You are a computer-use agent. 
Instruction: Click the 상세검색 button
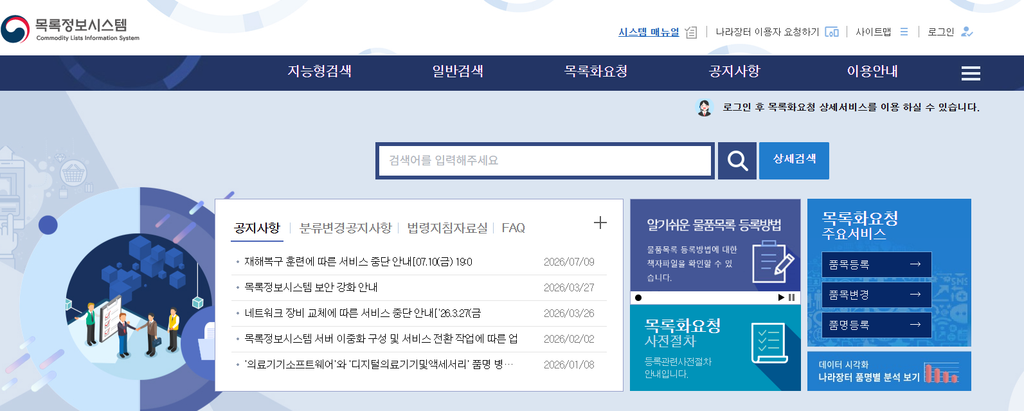[x=794, y=160]
